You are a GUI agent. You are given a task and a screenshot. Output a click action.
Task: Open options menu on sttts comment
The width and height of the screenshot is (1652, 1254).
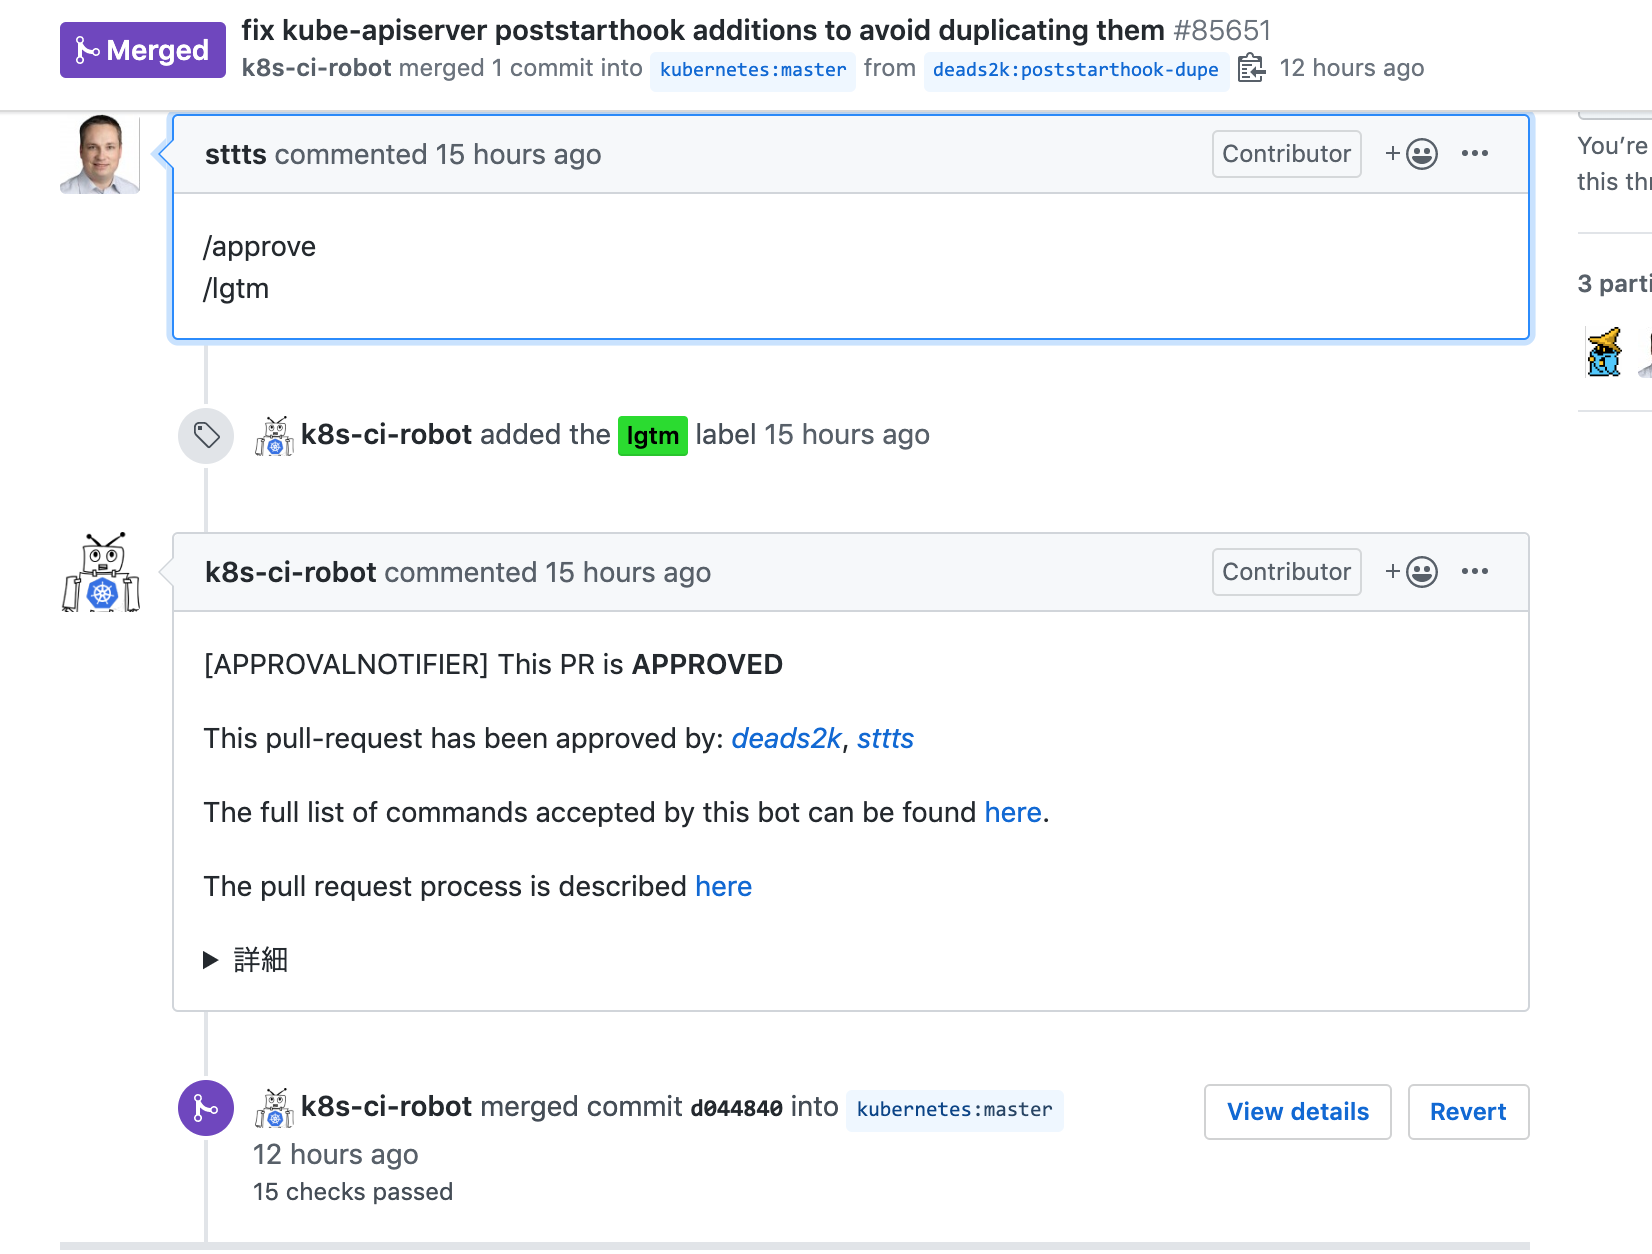pyautogui.click(x=1474, y=154)
